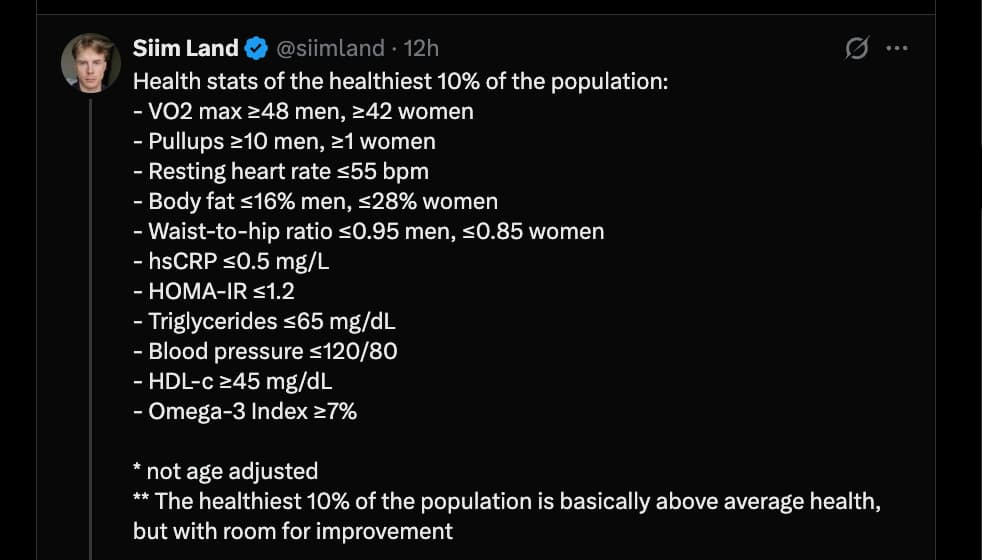Click the VO2 max line of text

[x=303, y=111]
